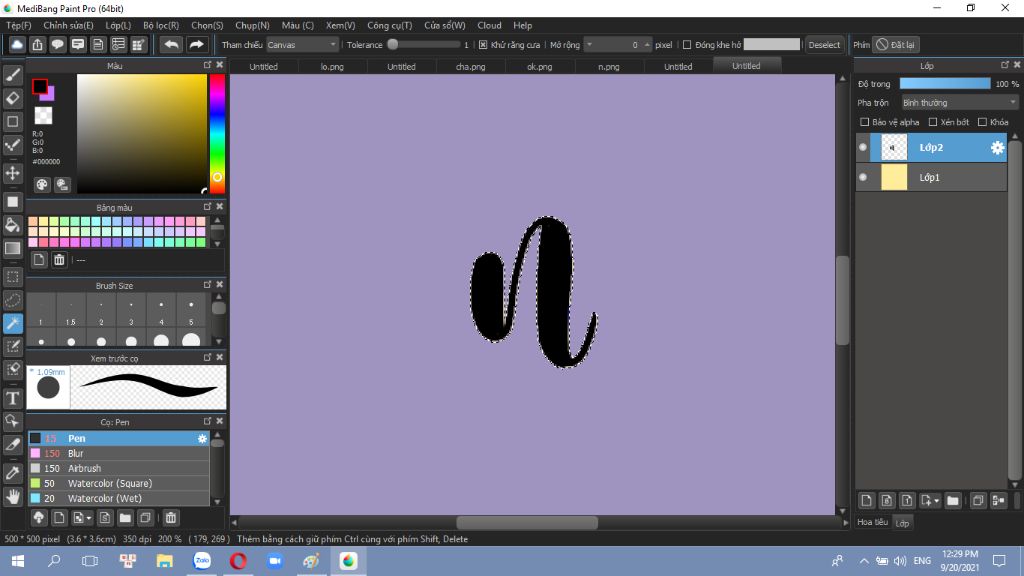Select the Lasso tool
Viewport: 1024px width, 576px height.
(x=12, y=300)
